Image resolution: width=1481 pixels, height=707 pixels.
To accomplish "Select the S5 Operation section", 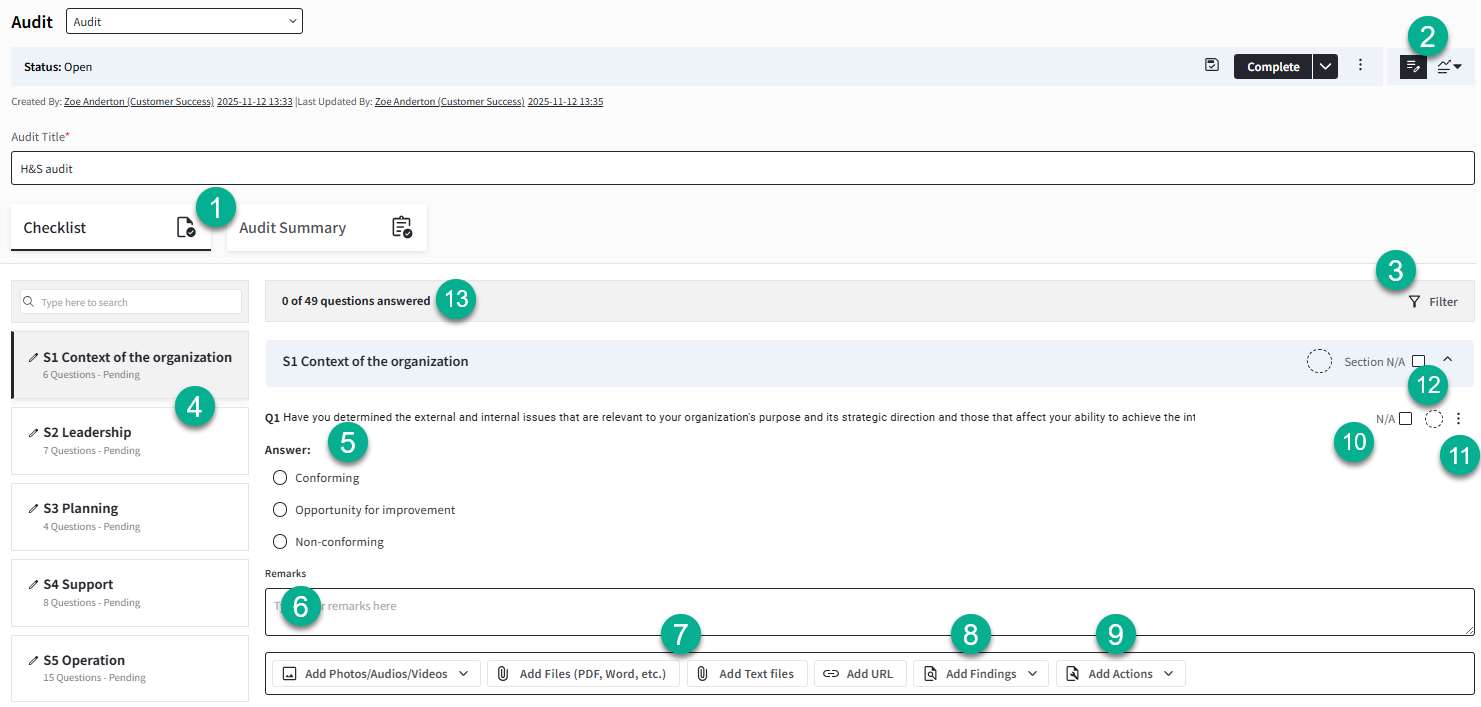I will 130,669.
